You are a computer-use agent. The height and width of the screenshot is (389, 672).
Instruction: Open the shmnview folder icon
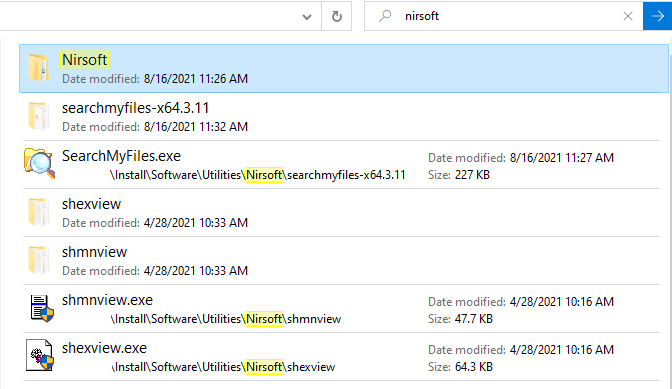pos(39,260)
